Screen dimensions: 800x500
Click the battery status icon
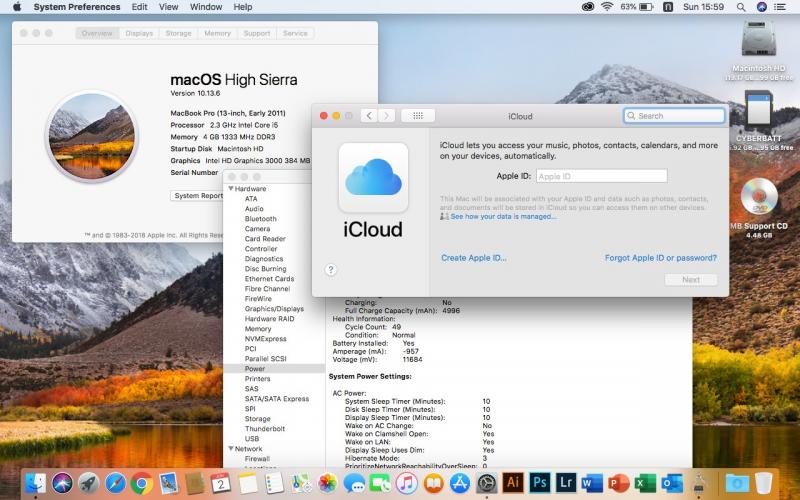coord(646,7)
